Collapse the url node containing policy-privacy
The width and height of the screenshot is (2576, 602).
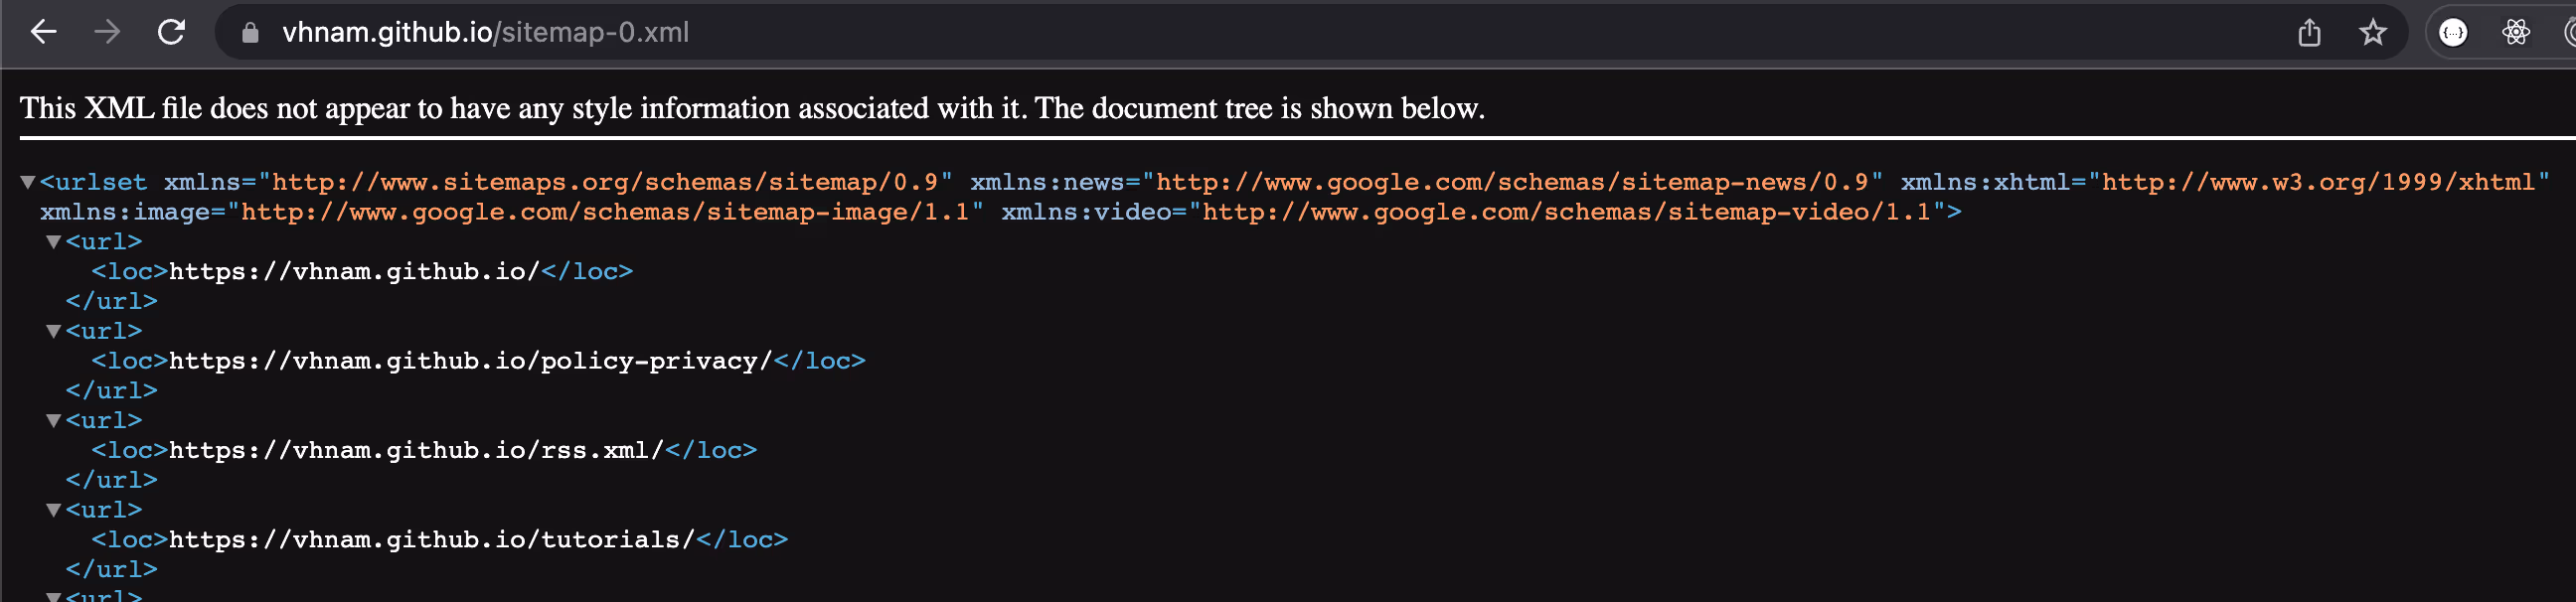coord(54,331)
